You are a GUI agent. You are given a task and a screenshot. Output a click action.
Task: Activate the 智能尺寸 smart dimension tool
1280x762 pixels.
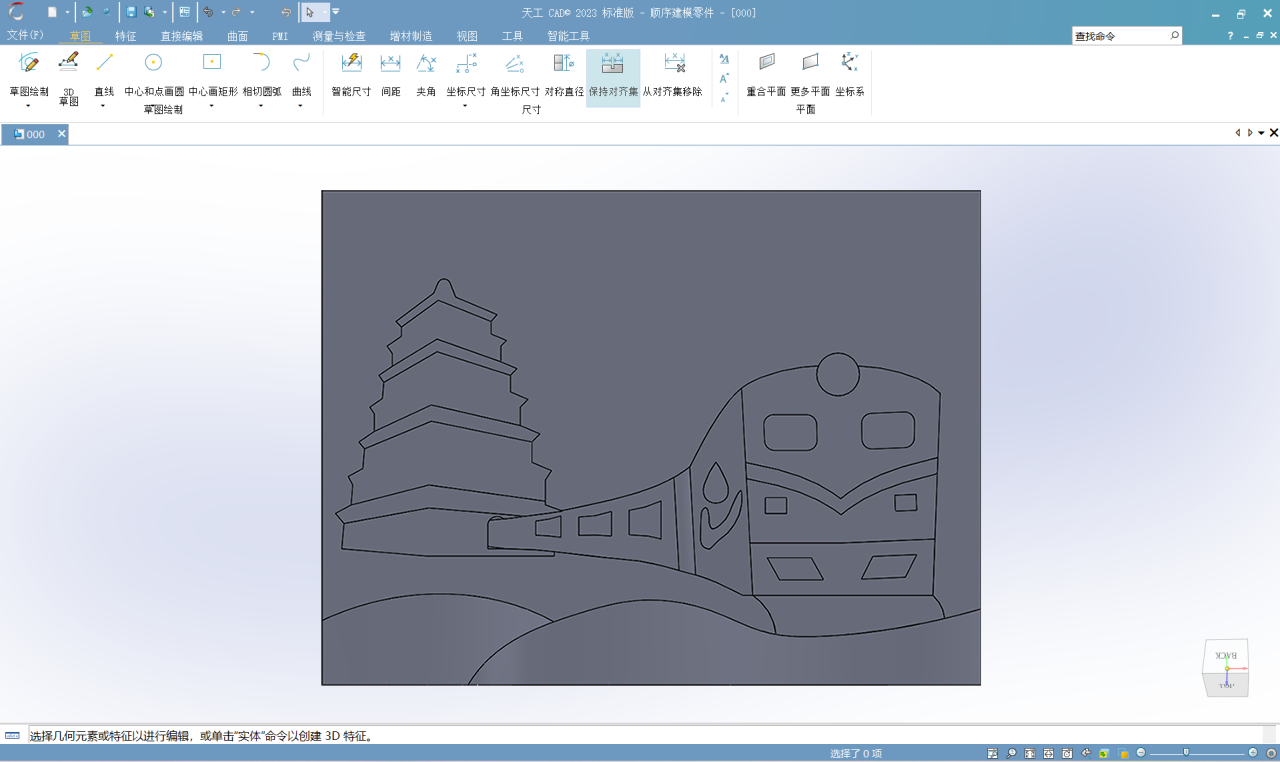point(351,74)
